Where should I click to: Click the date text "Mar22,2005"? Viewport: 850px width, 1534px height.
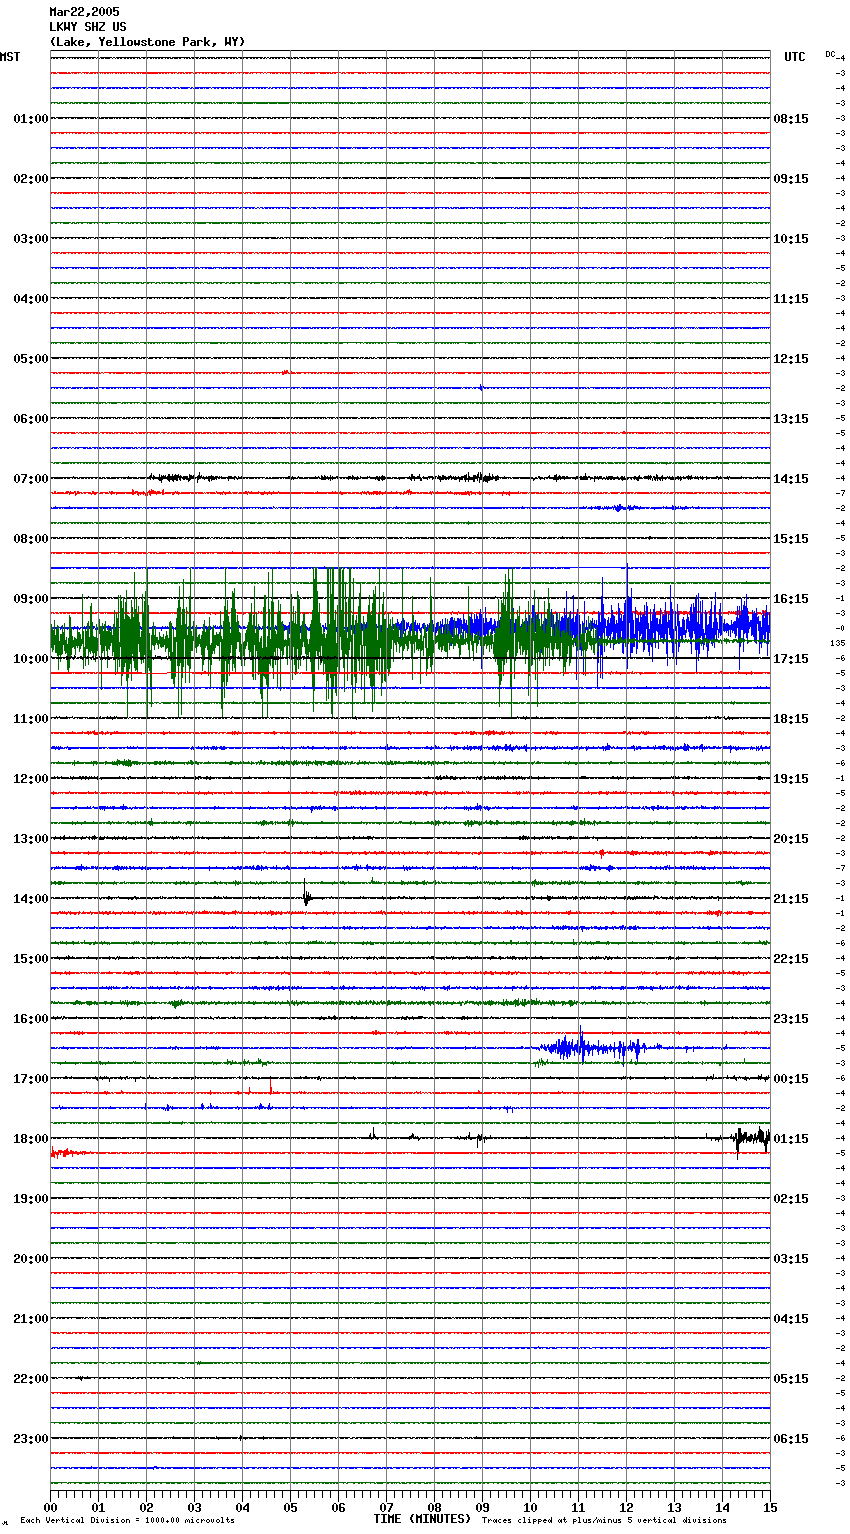point(84,12)
